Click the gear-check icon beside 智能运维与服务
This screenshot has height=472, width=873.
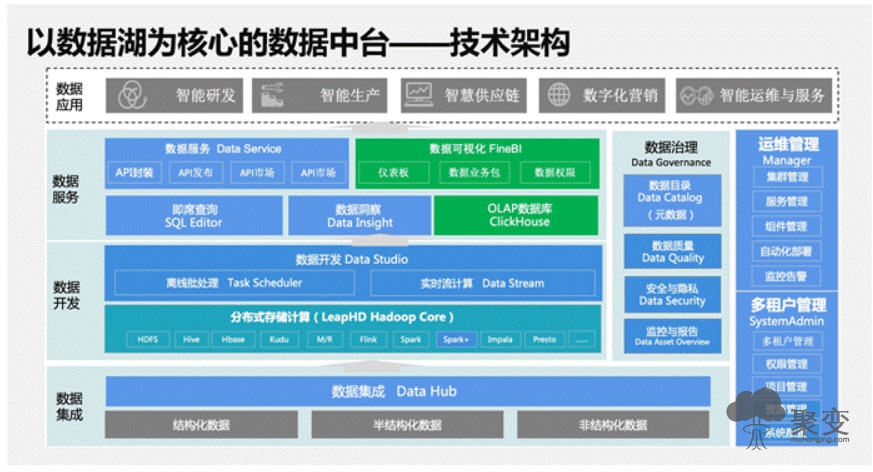coord(697,96)
